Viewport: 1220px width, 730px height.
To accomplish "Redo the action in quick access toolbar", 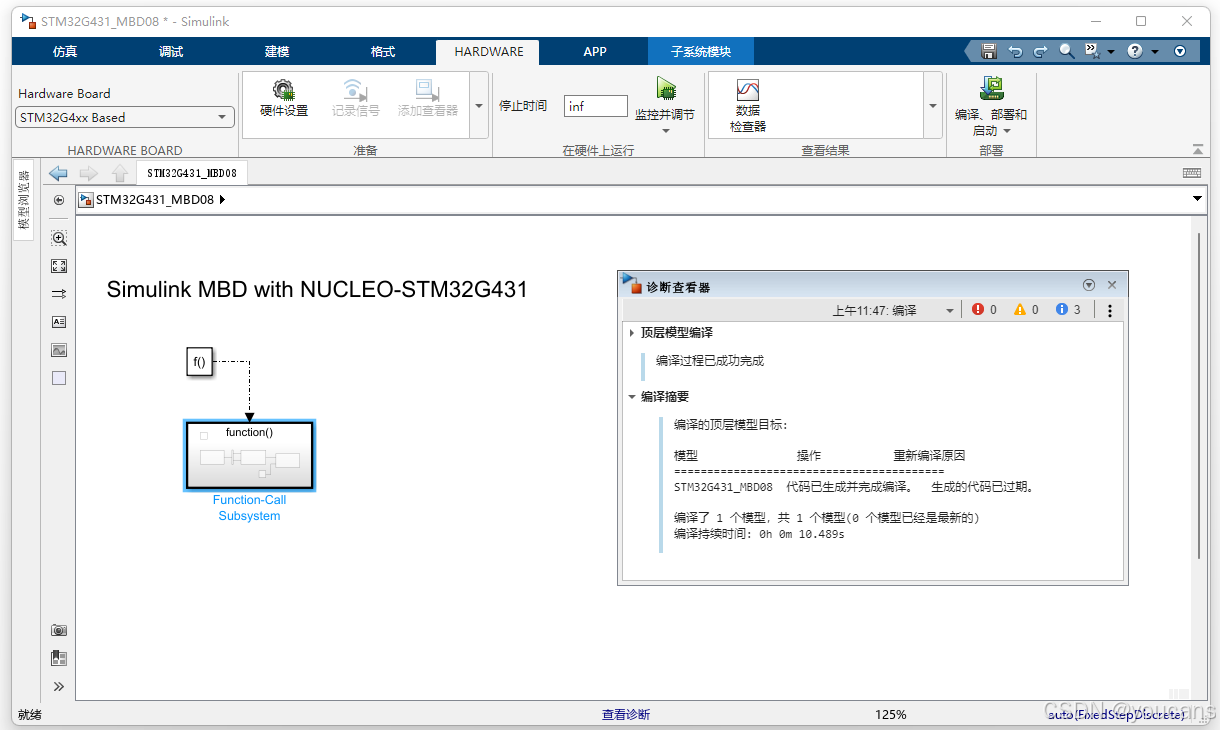I will tap(1040, 51).
